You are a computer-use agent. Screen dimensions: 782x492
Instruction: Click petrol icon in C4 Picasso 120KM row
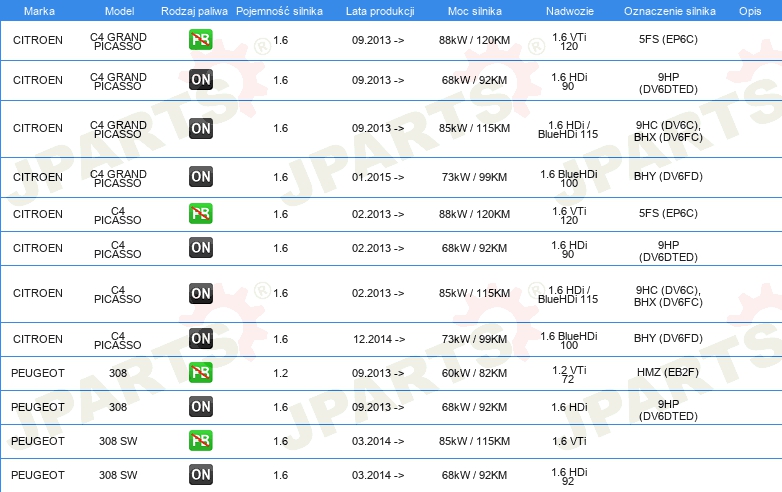pos(200,213)
